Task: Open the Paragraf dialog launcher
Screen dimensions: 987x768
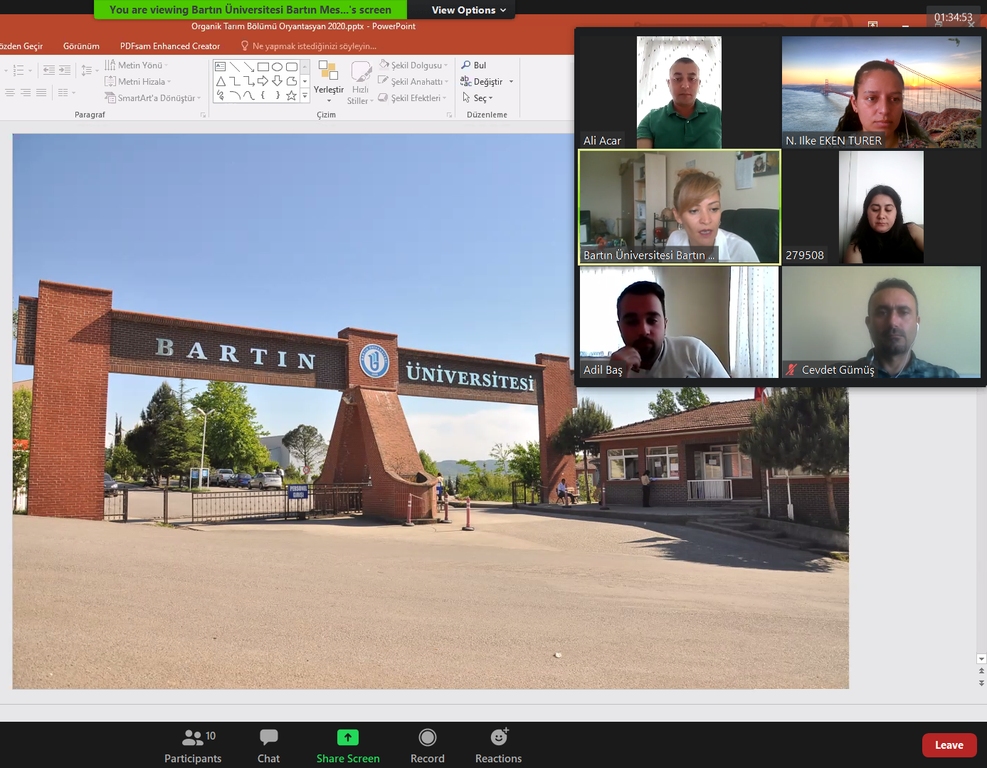Action: coord(203,115)
